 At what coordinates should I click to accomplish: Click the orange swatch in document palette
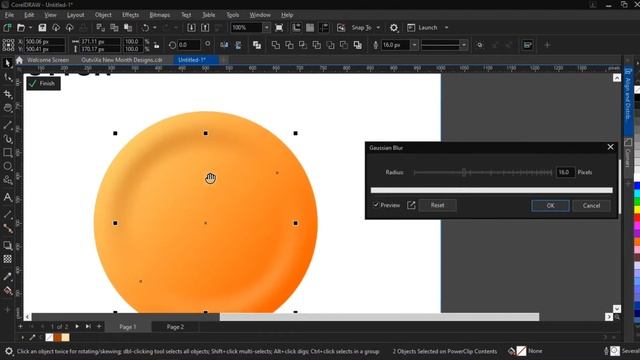[x=58, y=337]
